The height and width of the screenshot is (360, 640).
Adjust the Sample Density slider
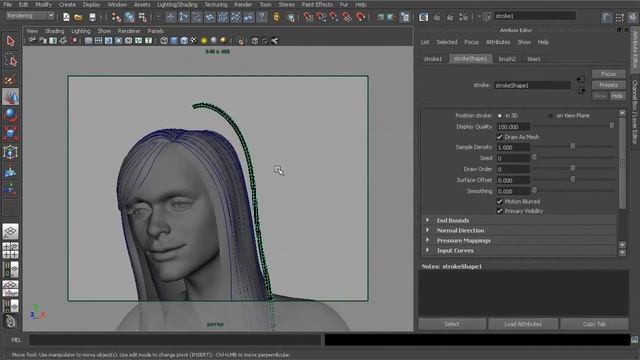pos(573,147)
